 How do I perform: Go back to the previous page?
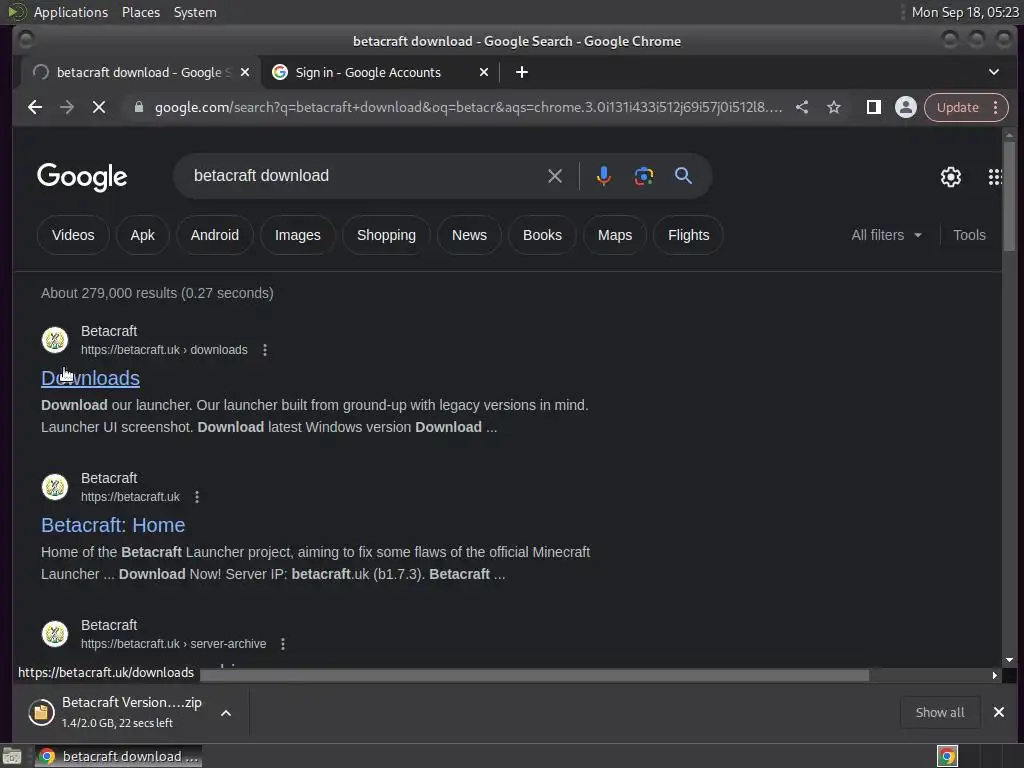pyautogui.click(x=35, y=107)
